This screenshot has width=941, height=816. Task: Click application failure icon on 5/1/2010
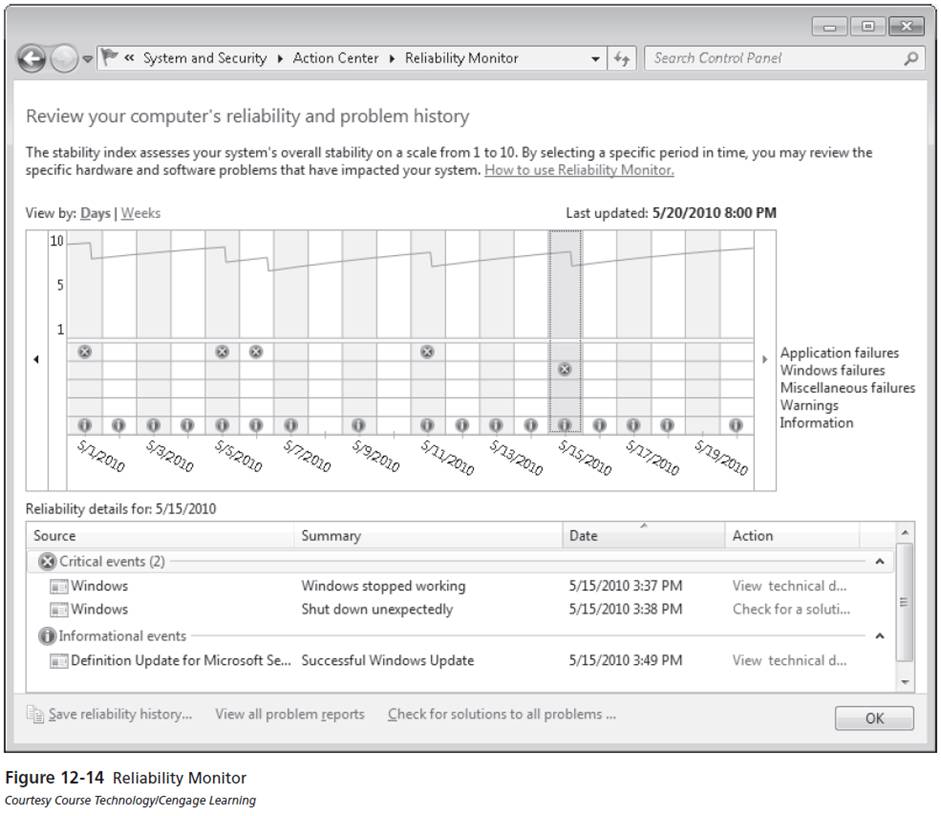pos(85,352)
